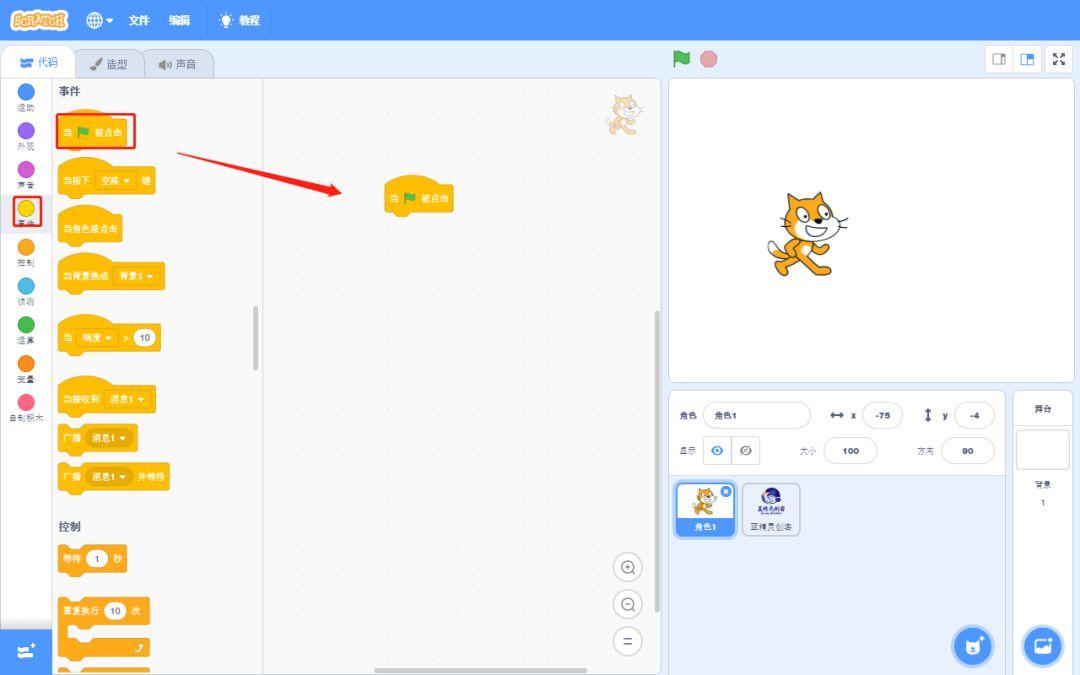Click the workspace vertical scrollbar
This screenshot has width=1080, height=675.
[657, 461]
